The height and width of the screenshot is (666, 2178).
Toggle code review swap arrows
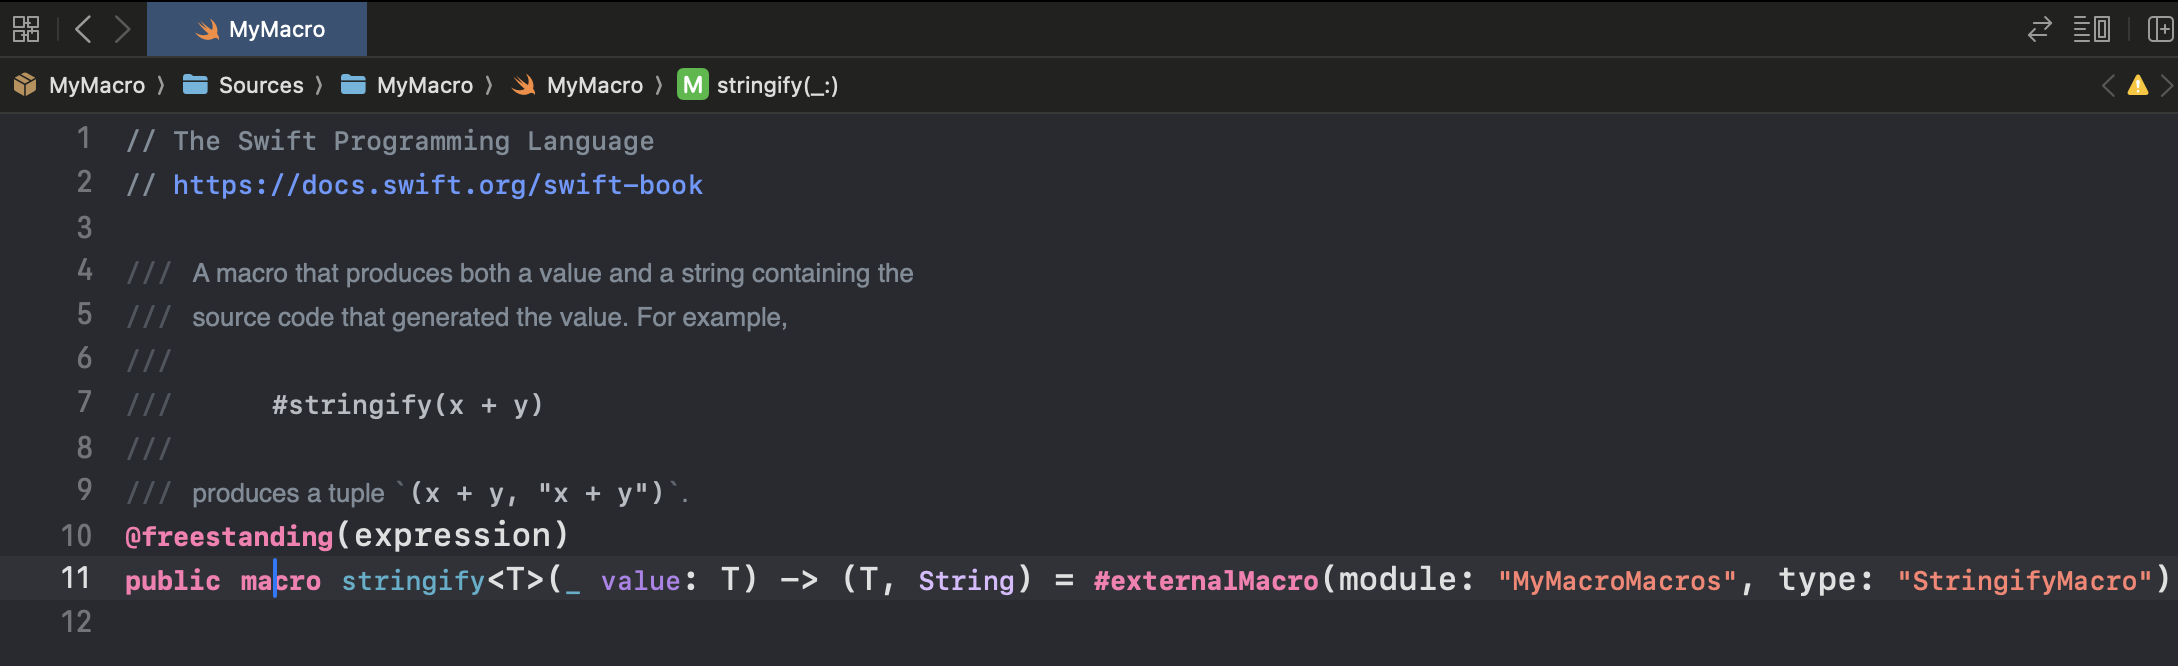pos(2039,29)
